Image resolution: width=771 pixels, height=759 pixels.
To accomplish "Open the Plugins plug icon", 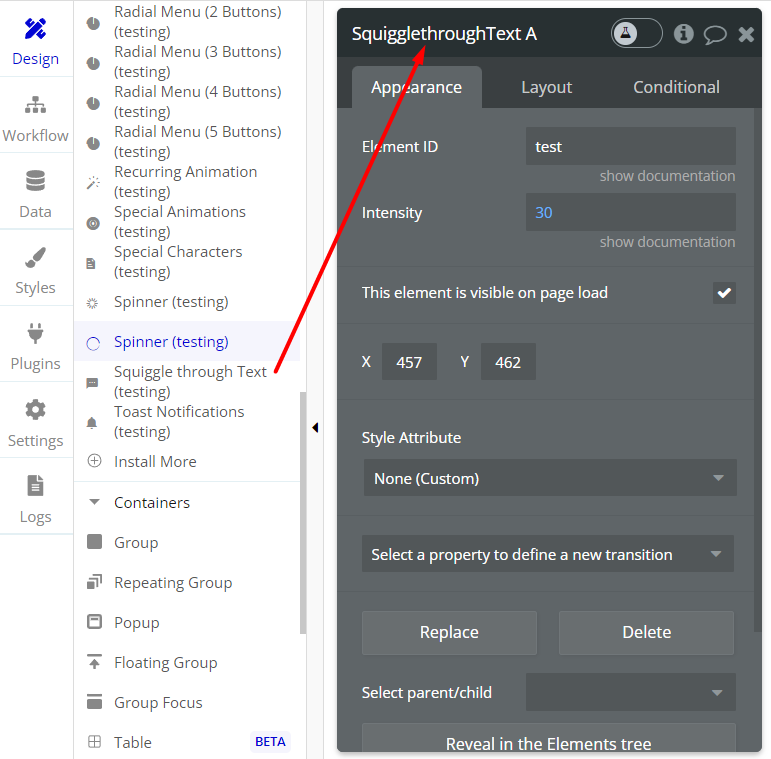I will tap(35, 333).
